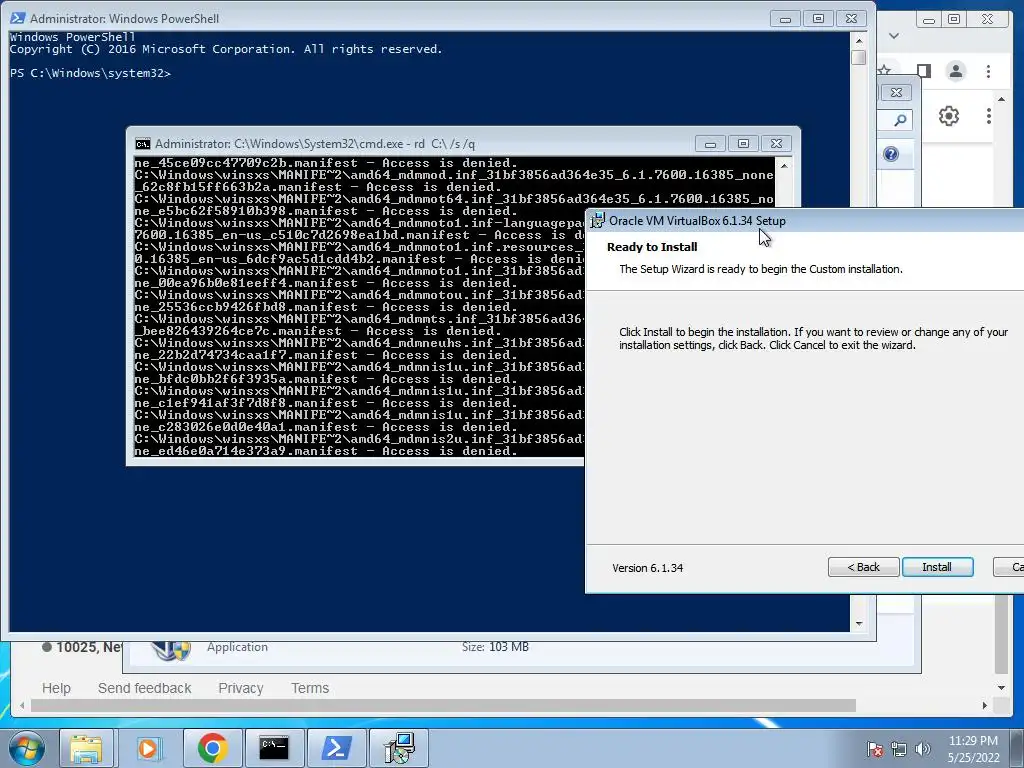Image resolution: width=1024 pixels, height=768 pixels.
Task: Click the date 5/25/2022 in the tray
Action: (973, 758)
